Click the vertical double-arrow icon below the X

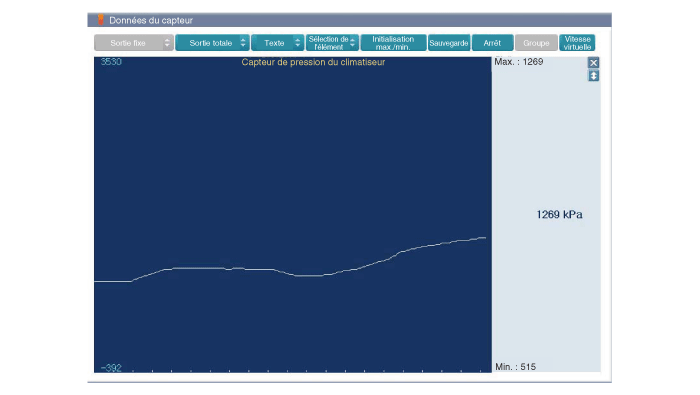point(593,76)
